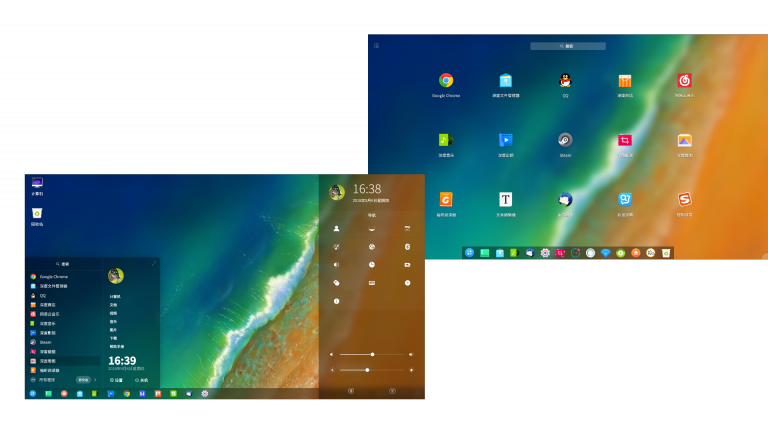The image size is (768, 432).
Task: Open the Computer icon on the desktop
Action: pos(37,183)
